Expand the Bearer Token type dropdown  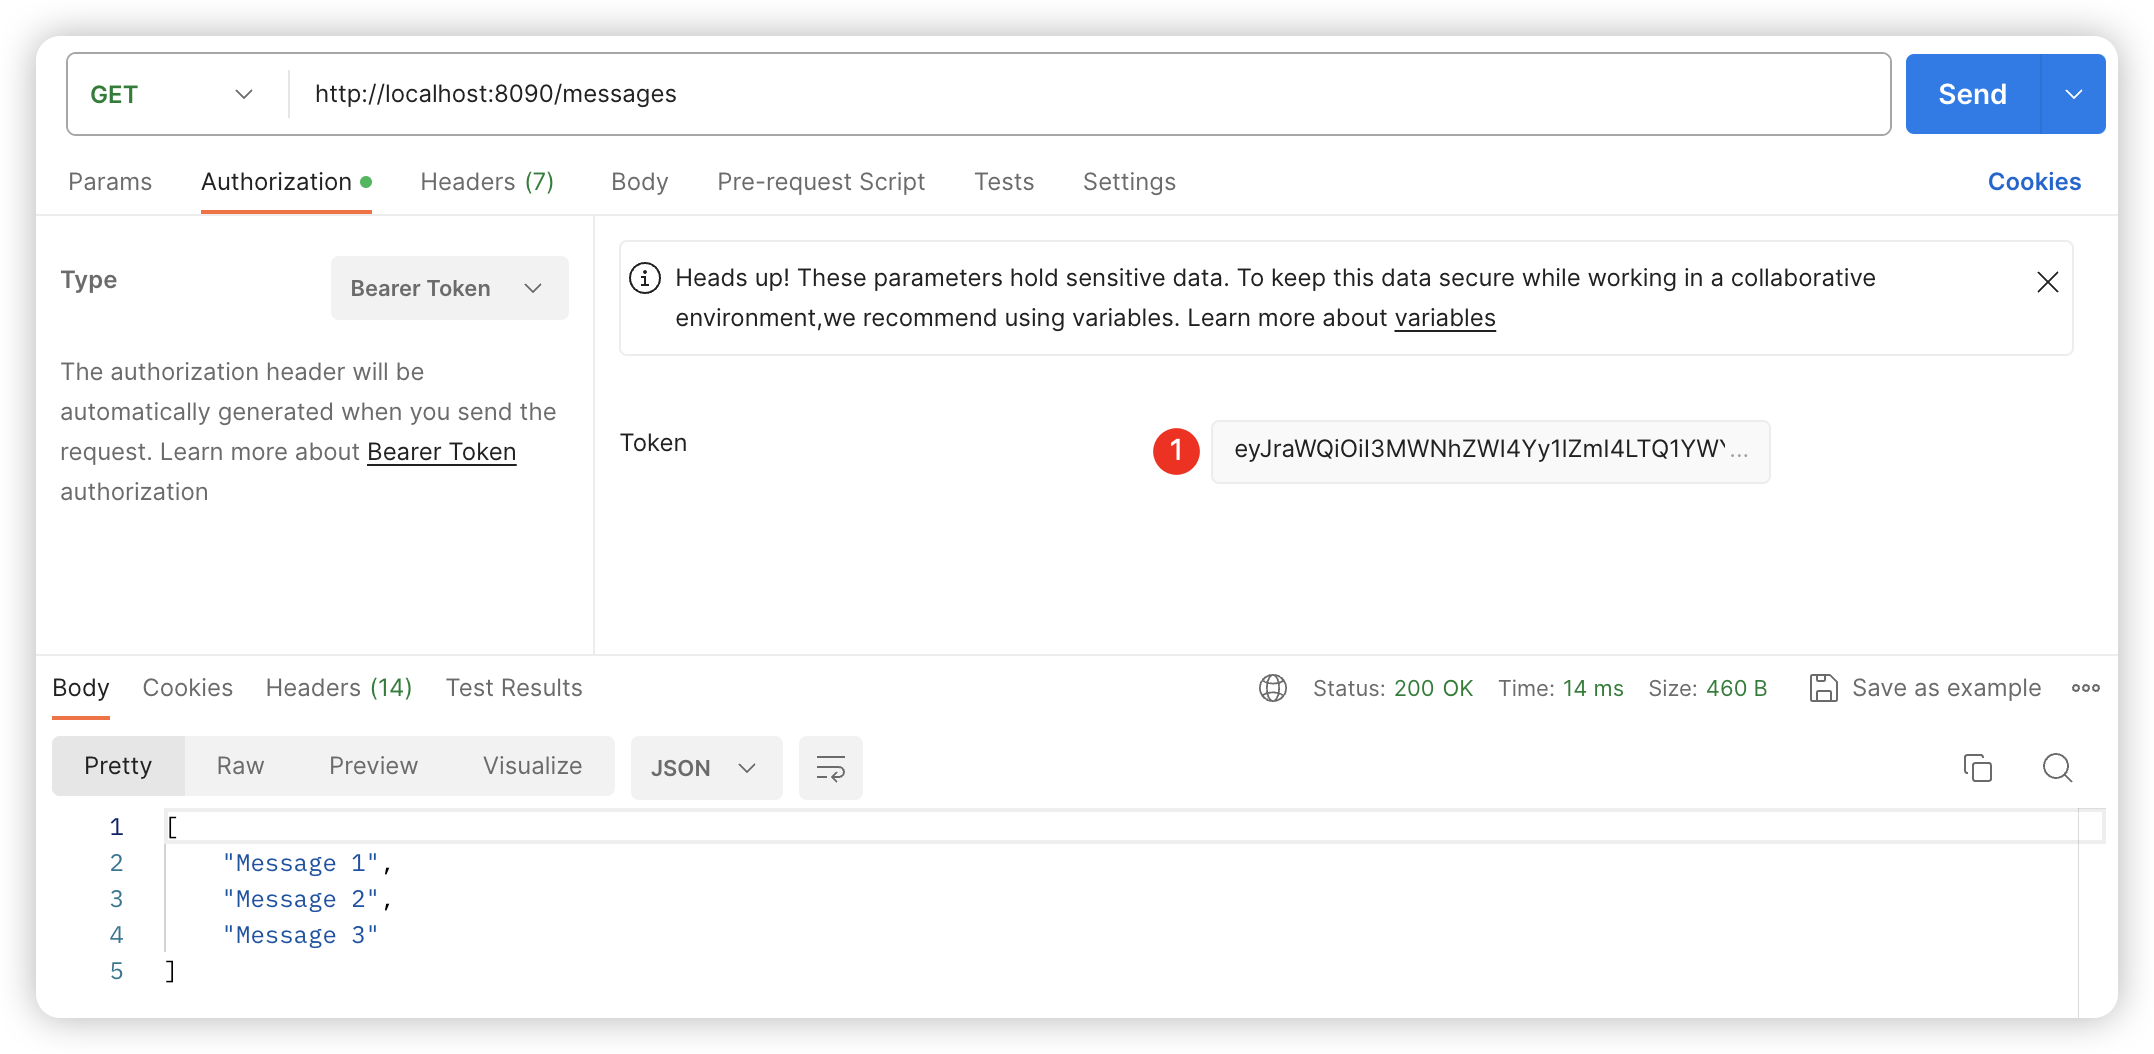tap(449, 288)
